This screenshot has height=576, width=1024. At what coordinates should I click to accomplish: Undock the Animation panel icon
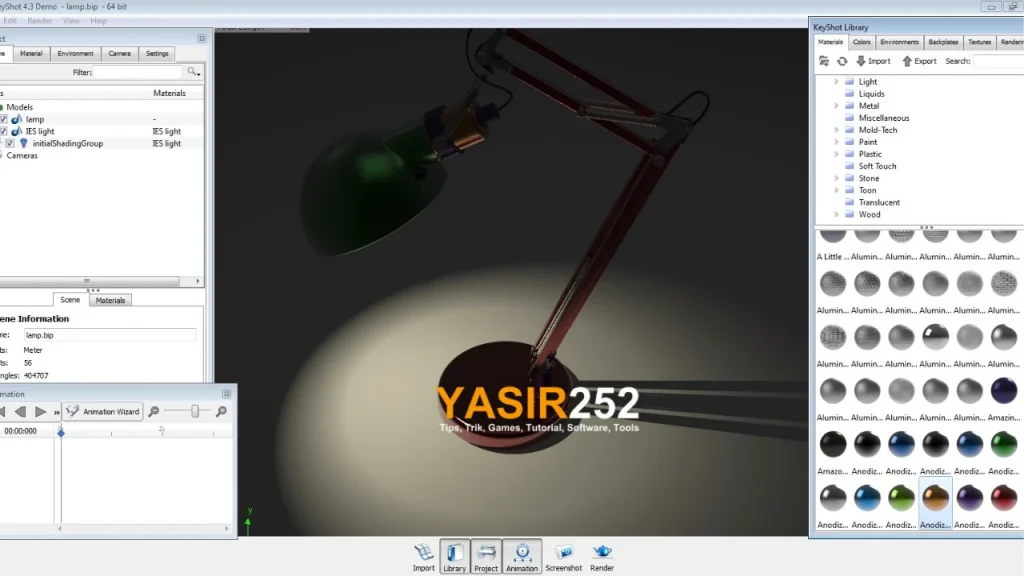click(227, 394)
